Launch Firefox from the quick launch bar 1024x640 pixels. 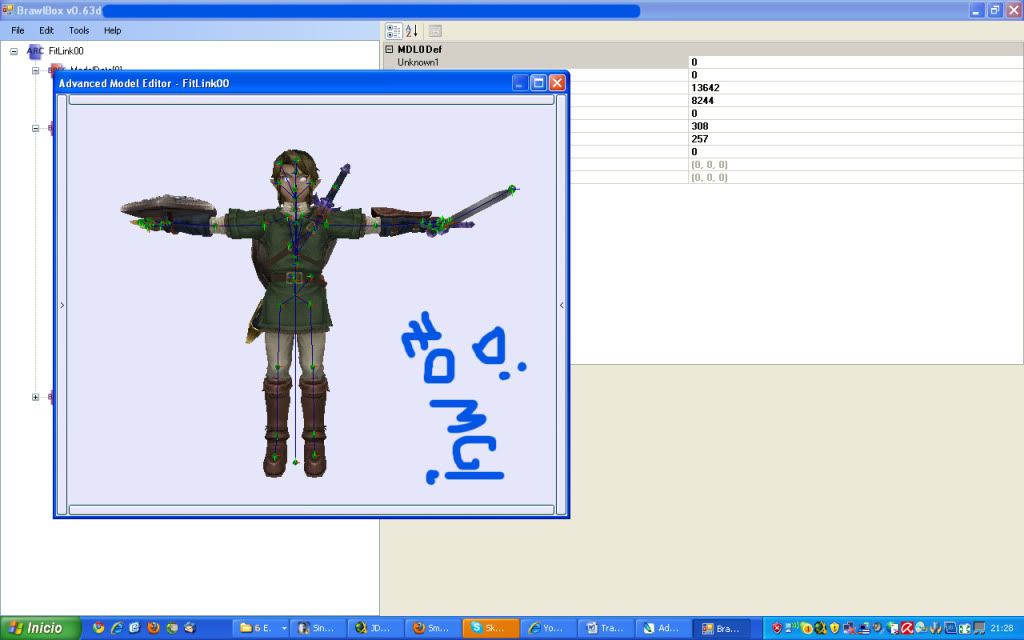point(153,628)
